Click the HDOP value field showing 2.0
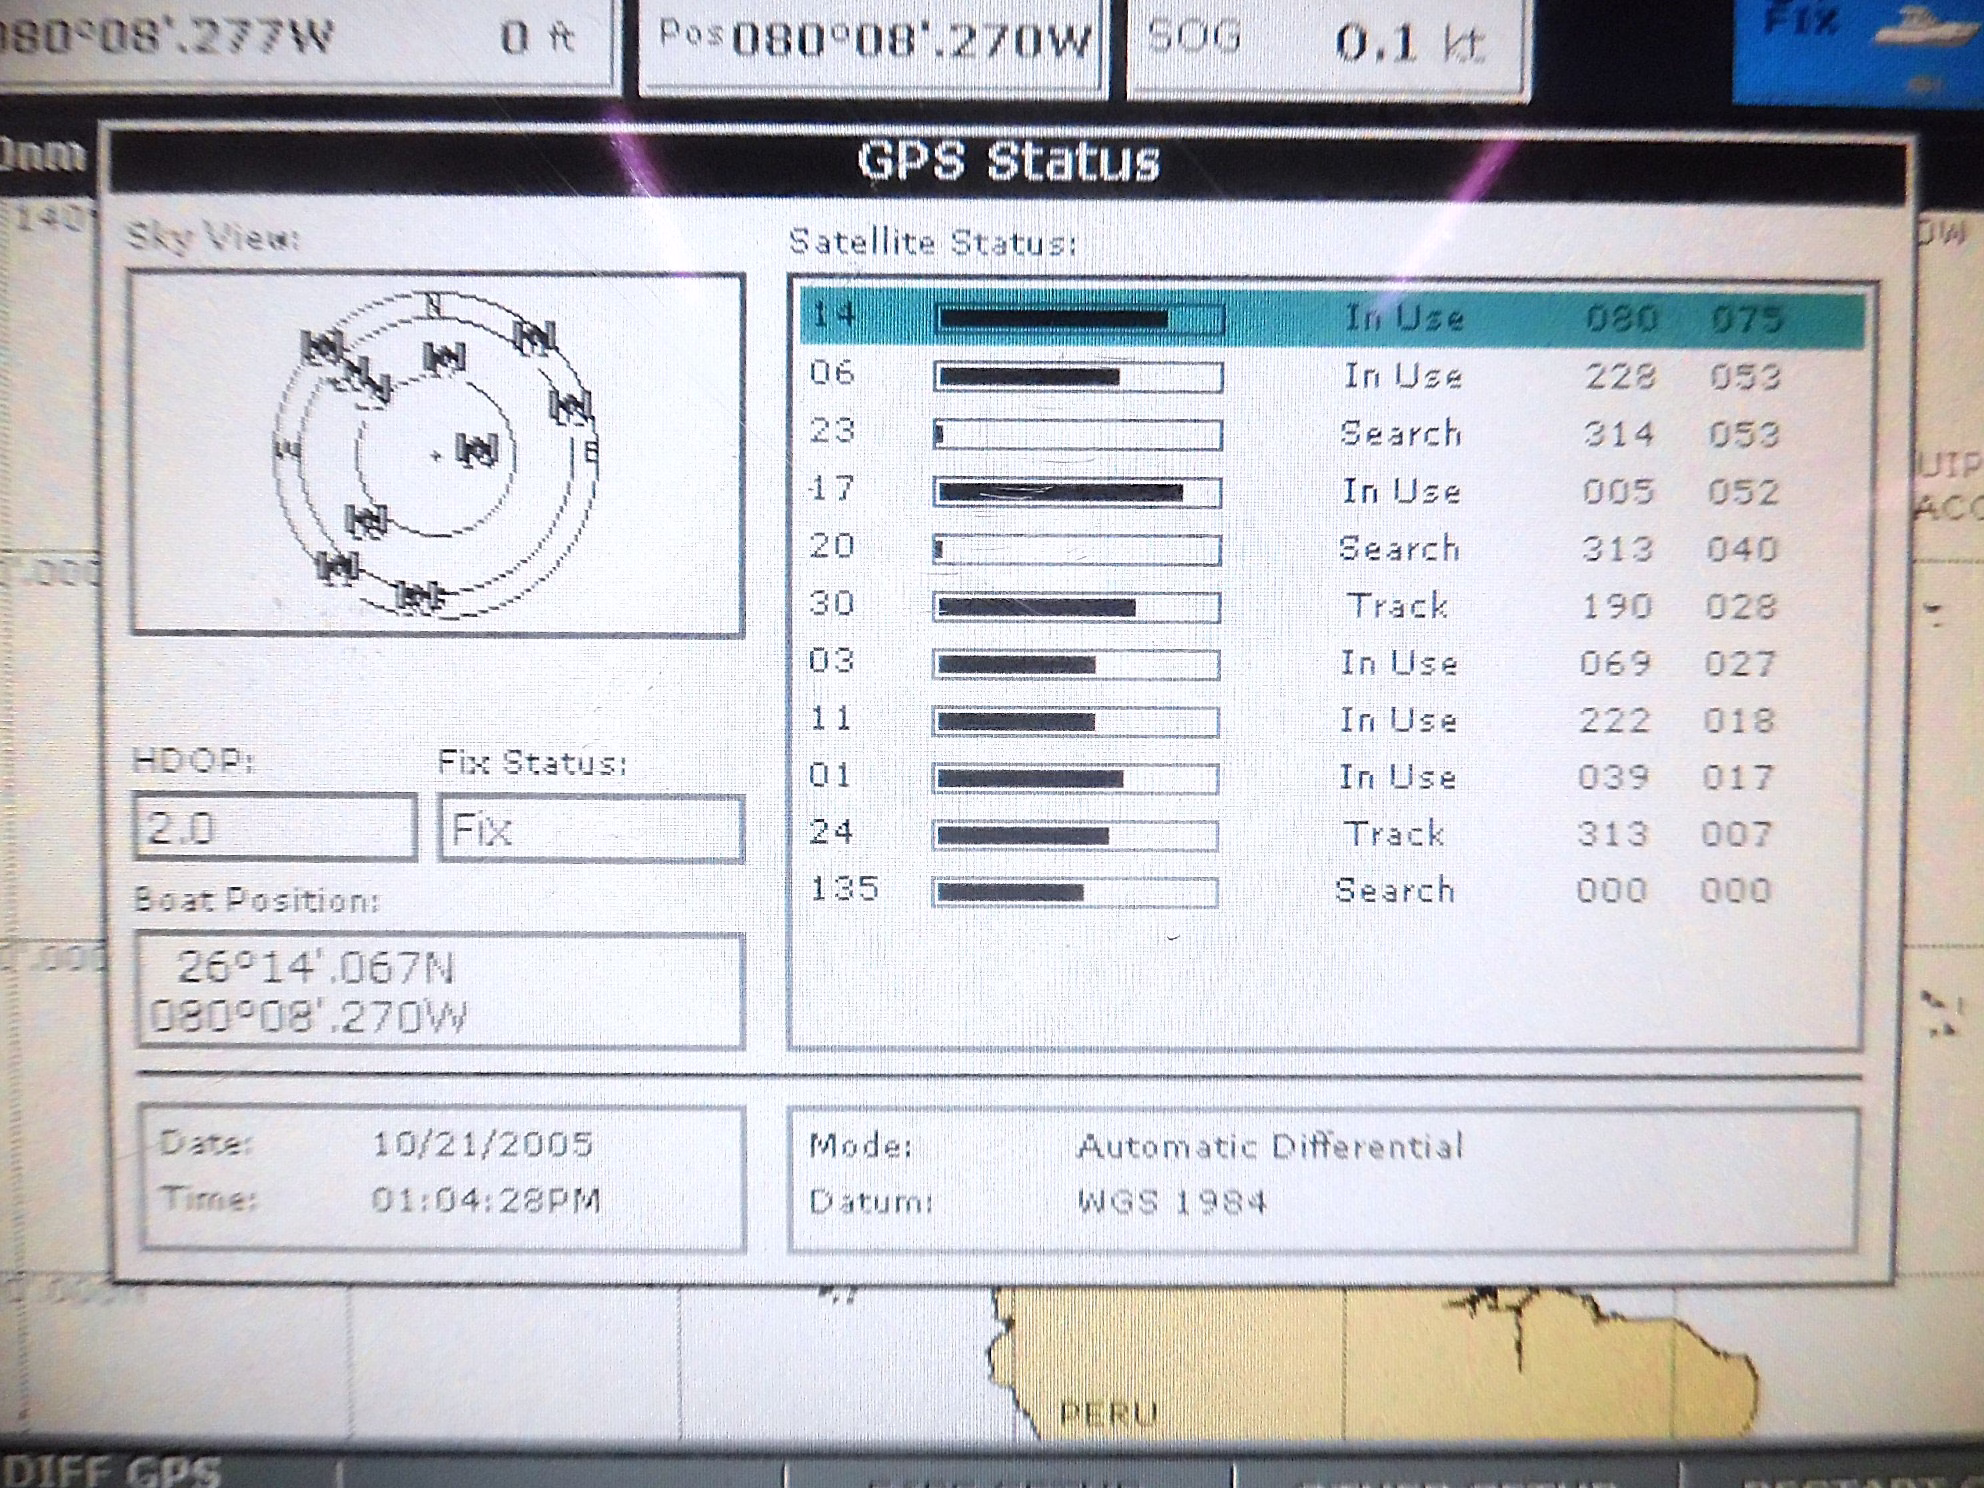The height and width of the screenshot is (1488, 1984). [275, 827]
